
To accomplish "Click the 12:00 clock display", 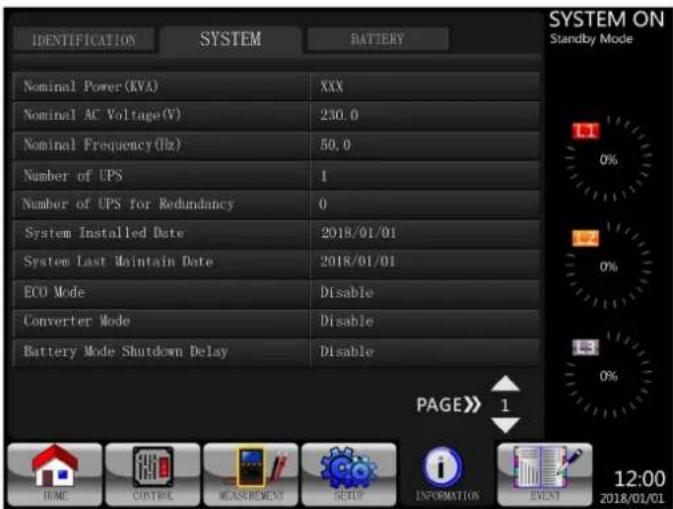I will (x=639, y=479).
